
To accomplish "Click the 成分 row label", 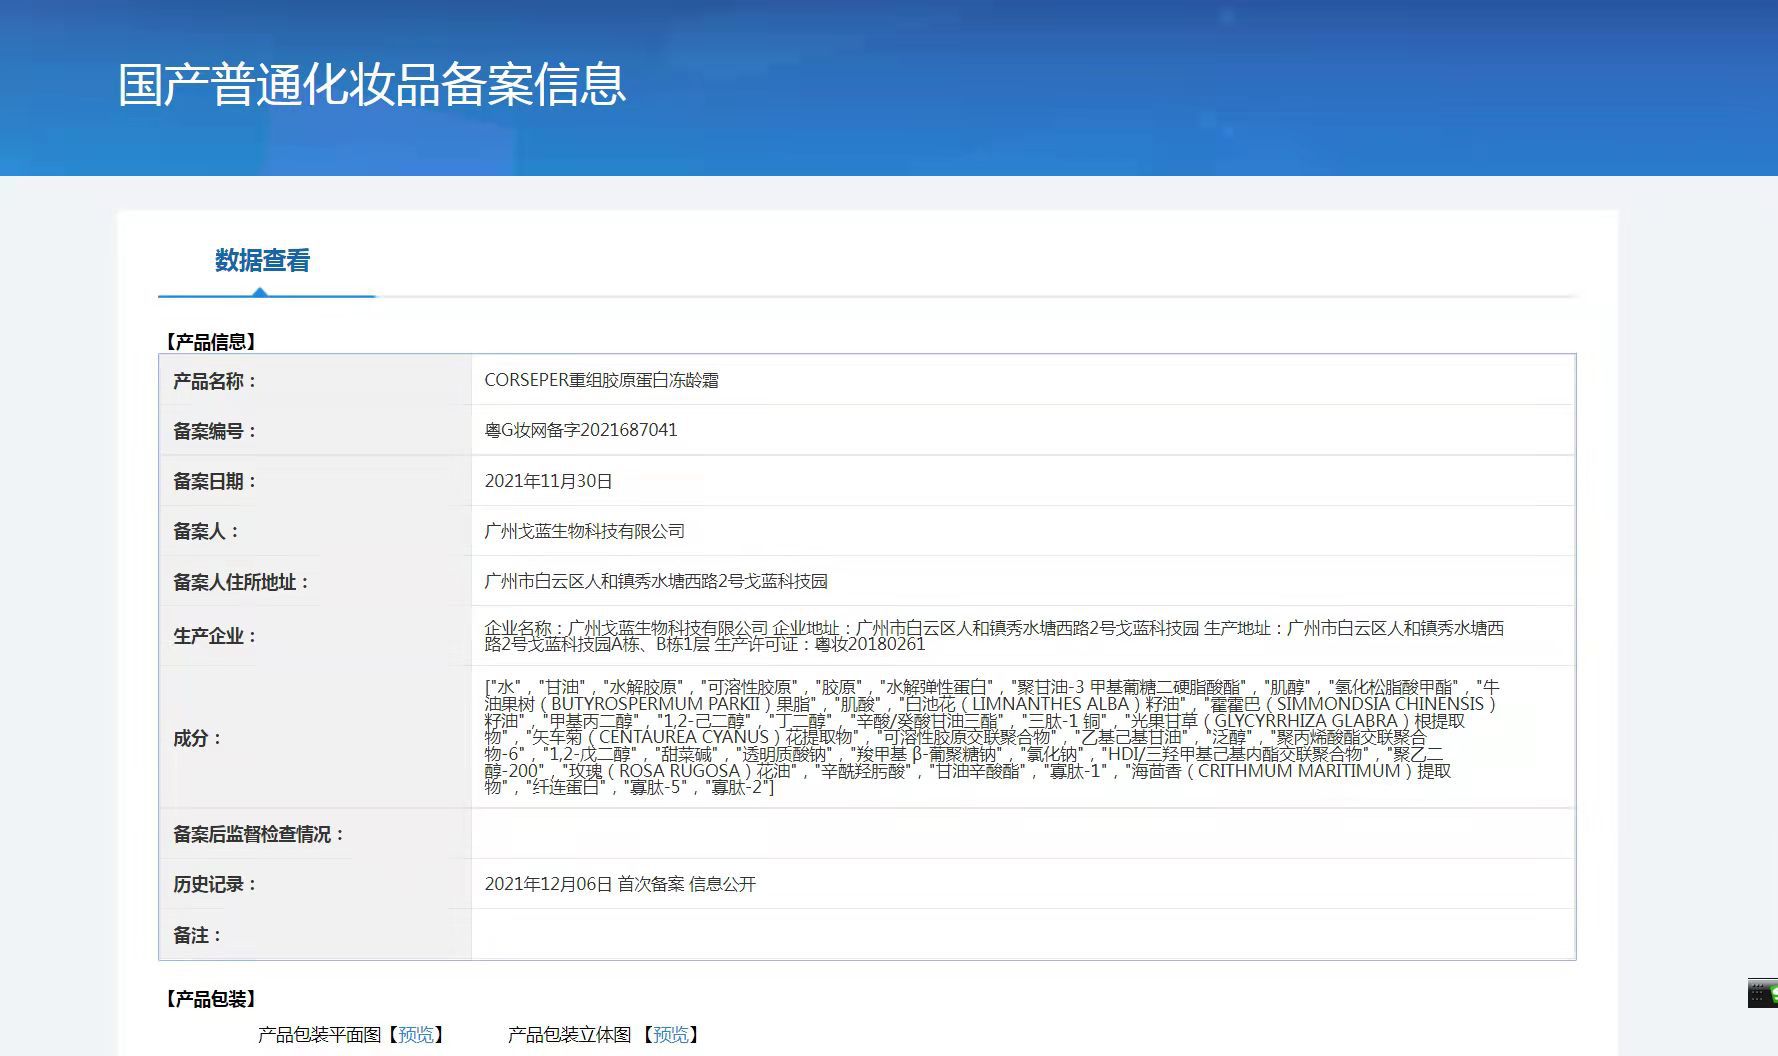I will click(x=197, y=738).
